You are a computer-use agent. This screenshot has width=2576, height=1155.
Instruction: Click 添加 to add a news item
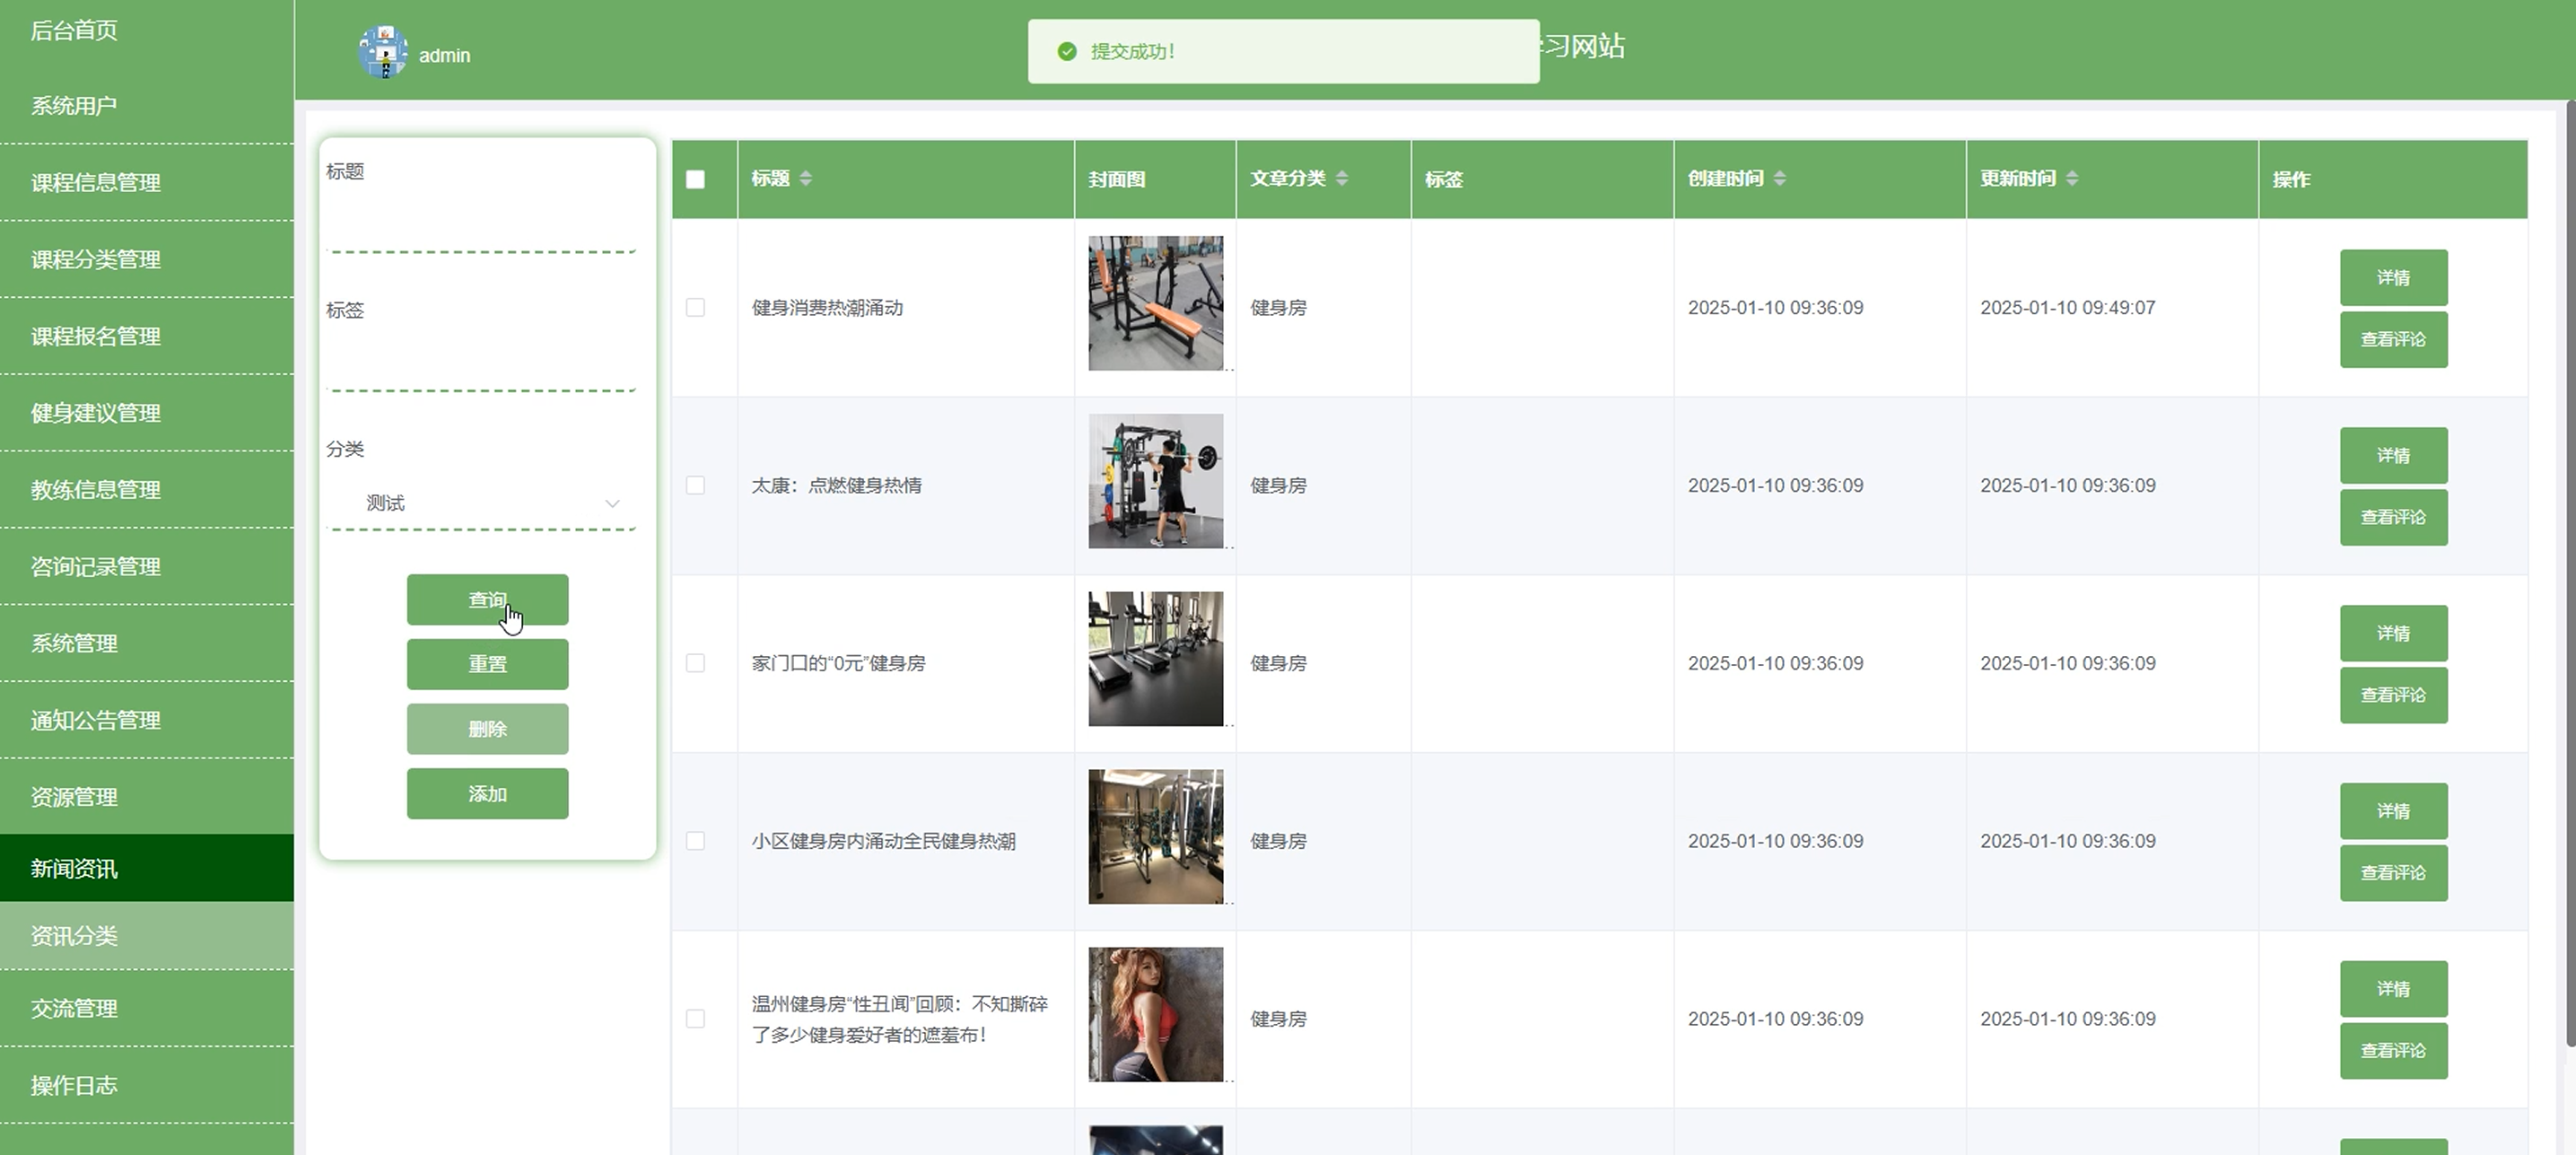487,793
